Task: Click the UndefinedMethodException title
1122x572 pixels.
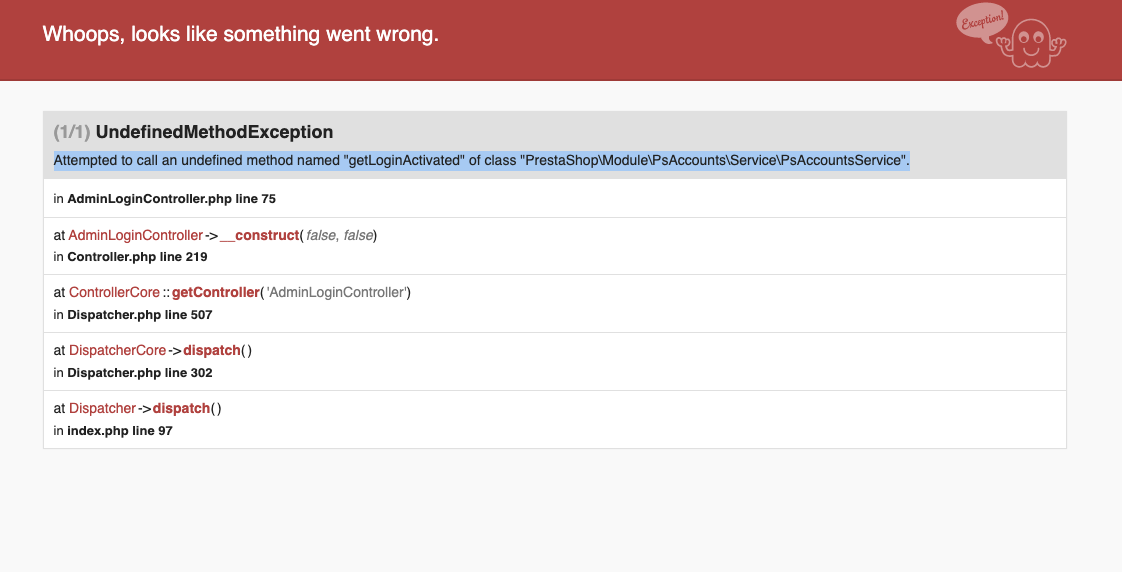Action: pyautogui.click(x=214, y=132)
